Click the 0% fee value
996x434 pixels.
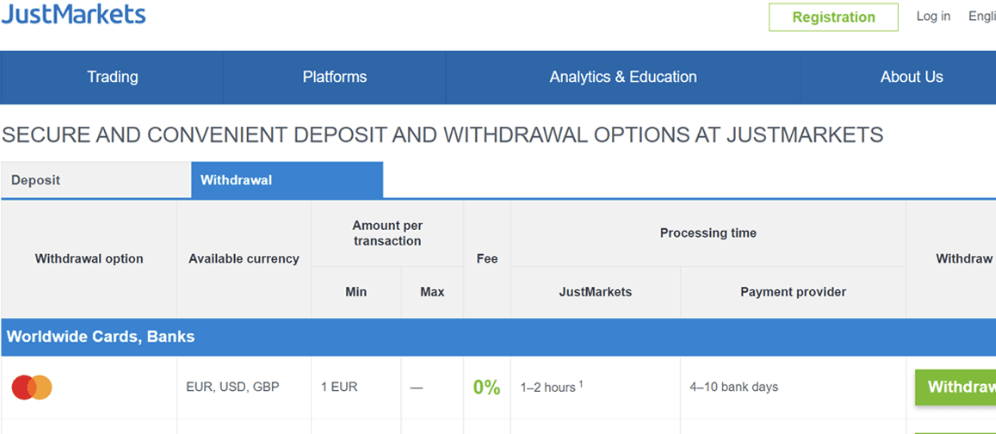487,387
